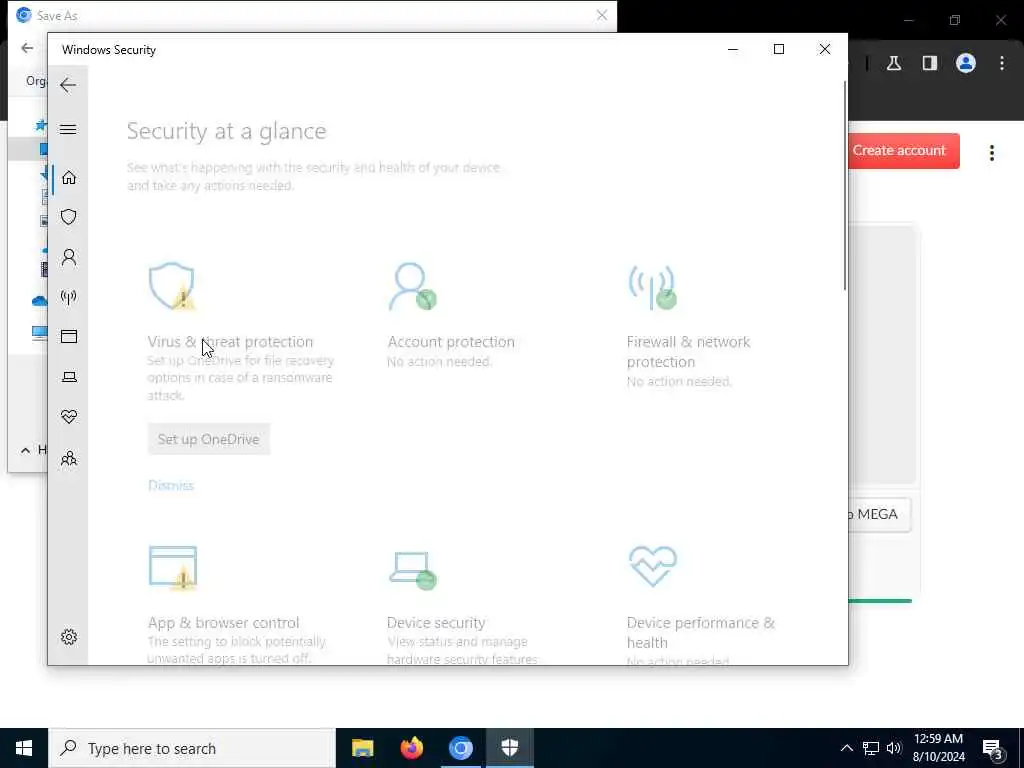Click the network tray icon

pos(871,748)
